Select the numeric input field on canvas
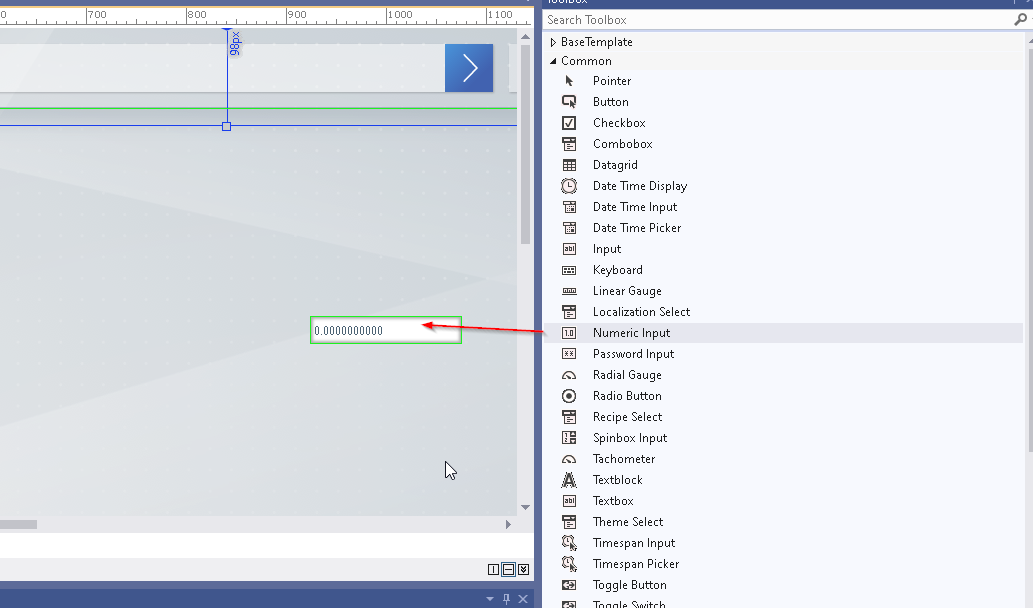Image resolution: width=1033 pixels, height=608 pixels. point(386,330)
